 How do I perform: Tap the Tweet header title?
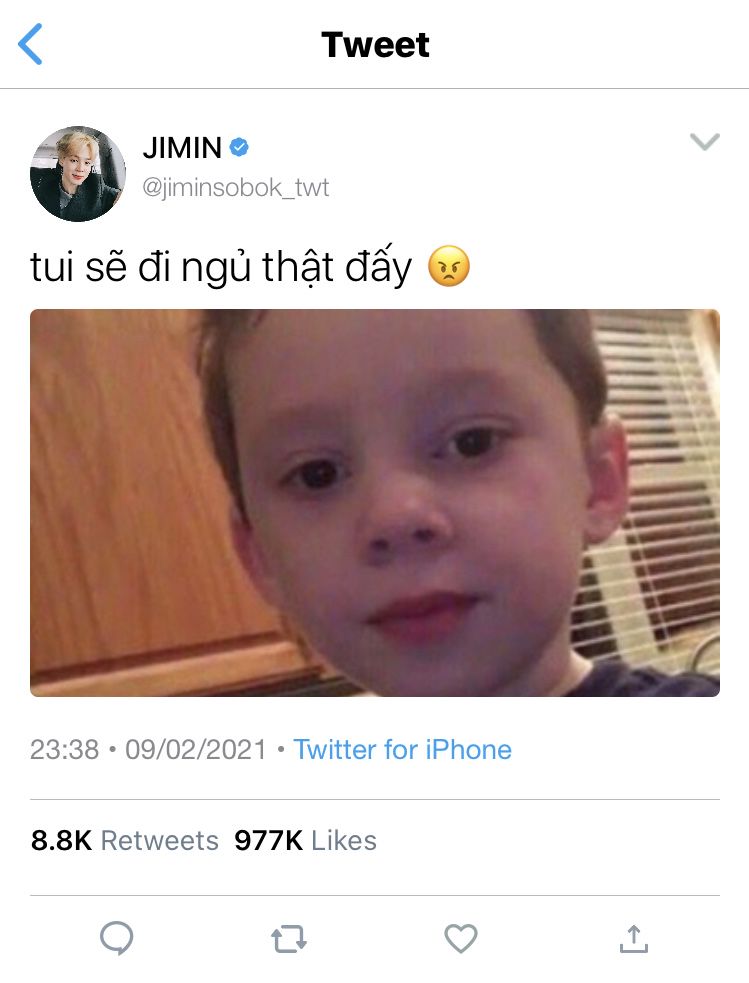[x=375, y=45]
